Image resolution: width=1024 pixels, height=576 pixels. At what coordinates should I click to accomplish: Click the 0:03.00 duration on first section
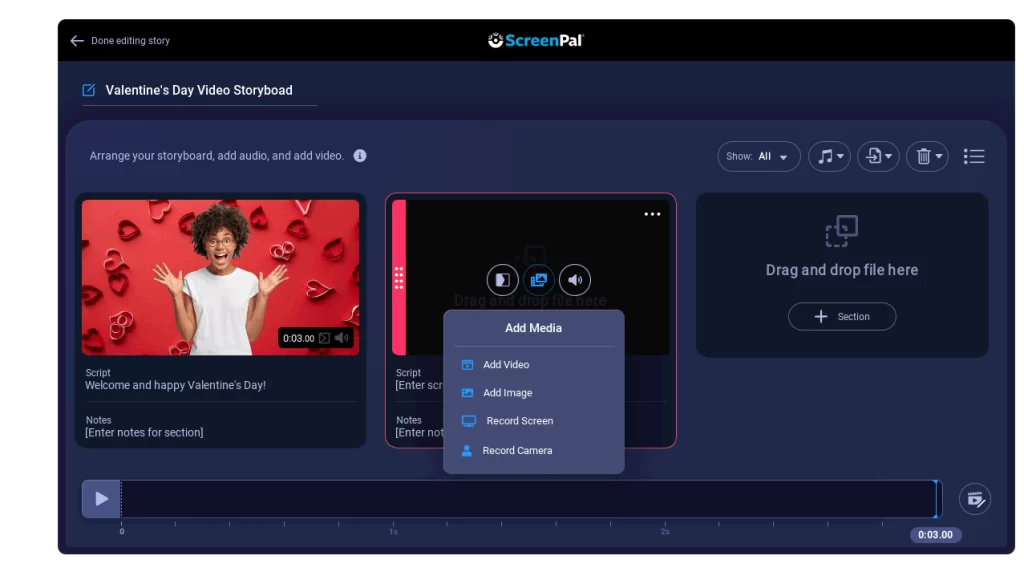point(298,338)
